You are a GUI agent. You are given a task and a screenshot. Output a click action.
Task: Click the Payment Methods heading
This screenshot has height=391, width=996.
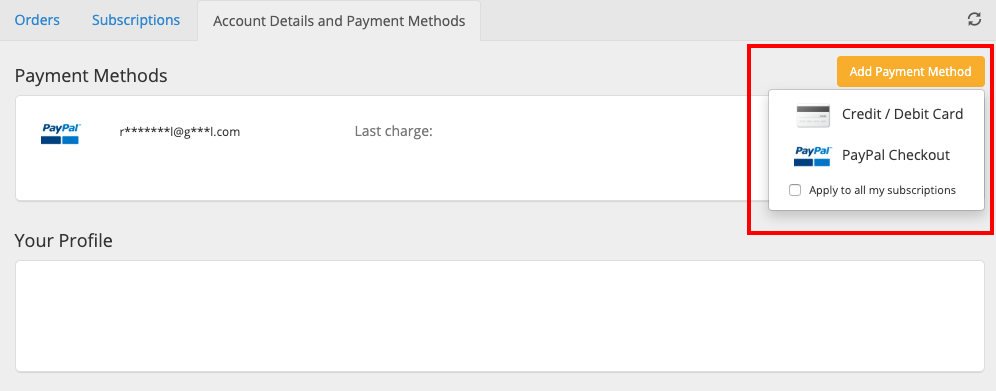[91, 76]
